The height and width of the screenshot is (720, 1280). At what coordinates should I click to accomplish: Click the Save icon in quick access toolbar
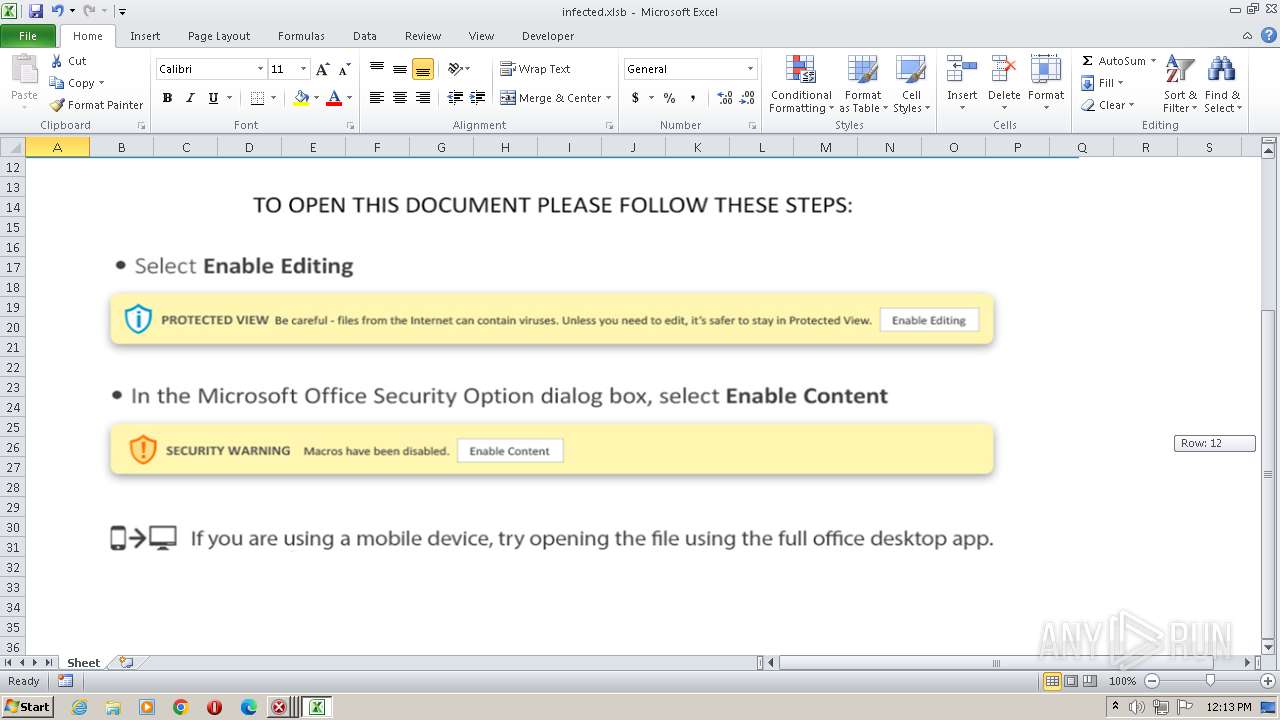[x=36, y=11]
